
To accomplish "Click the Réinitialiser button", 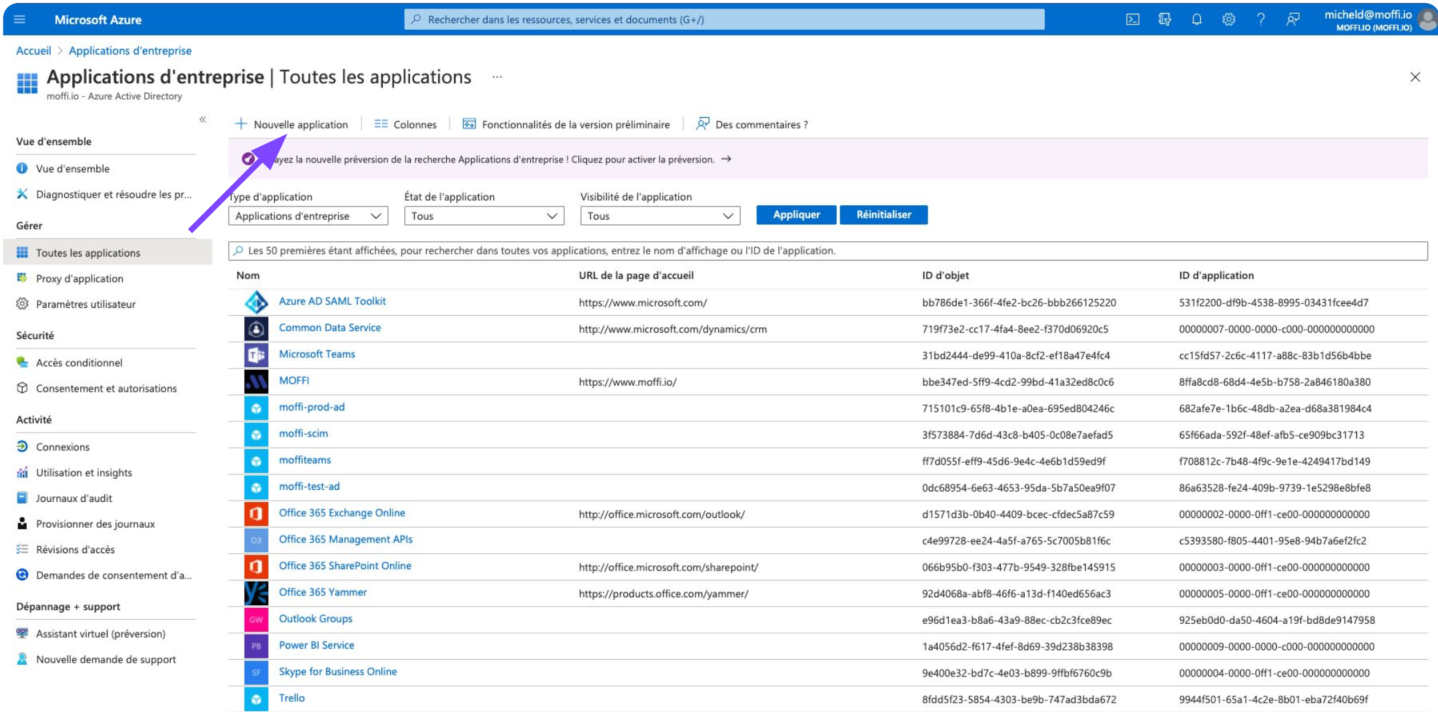I will tap(884, 215).
